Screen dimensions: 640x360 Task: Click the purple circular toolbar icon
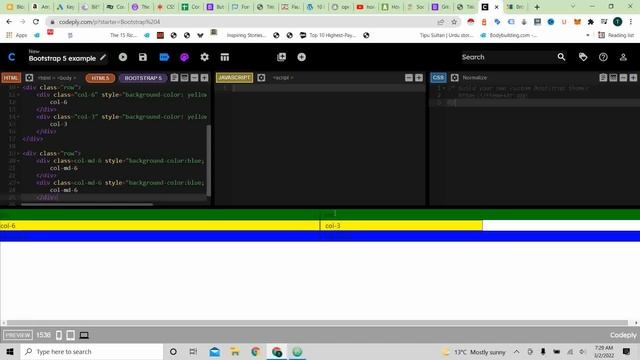(x=184, y=58)
